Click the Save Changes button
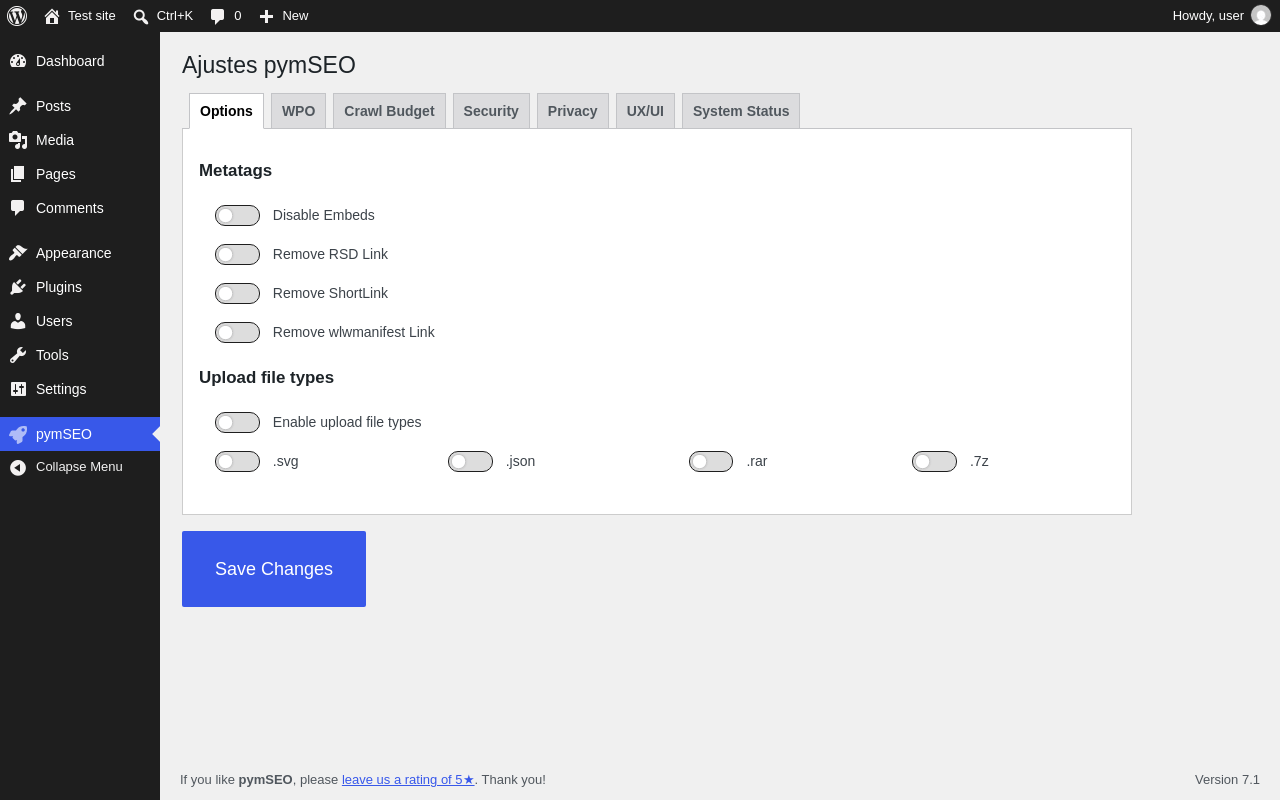 point(274,569)
